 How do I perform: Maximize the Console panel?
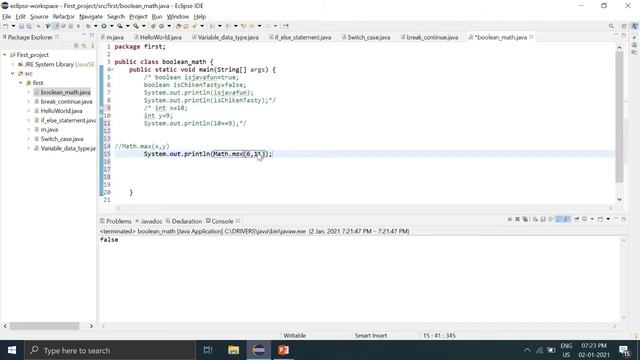624,219
